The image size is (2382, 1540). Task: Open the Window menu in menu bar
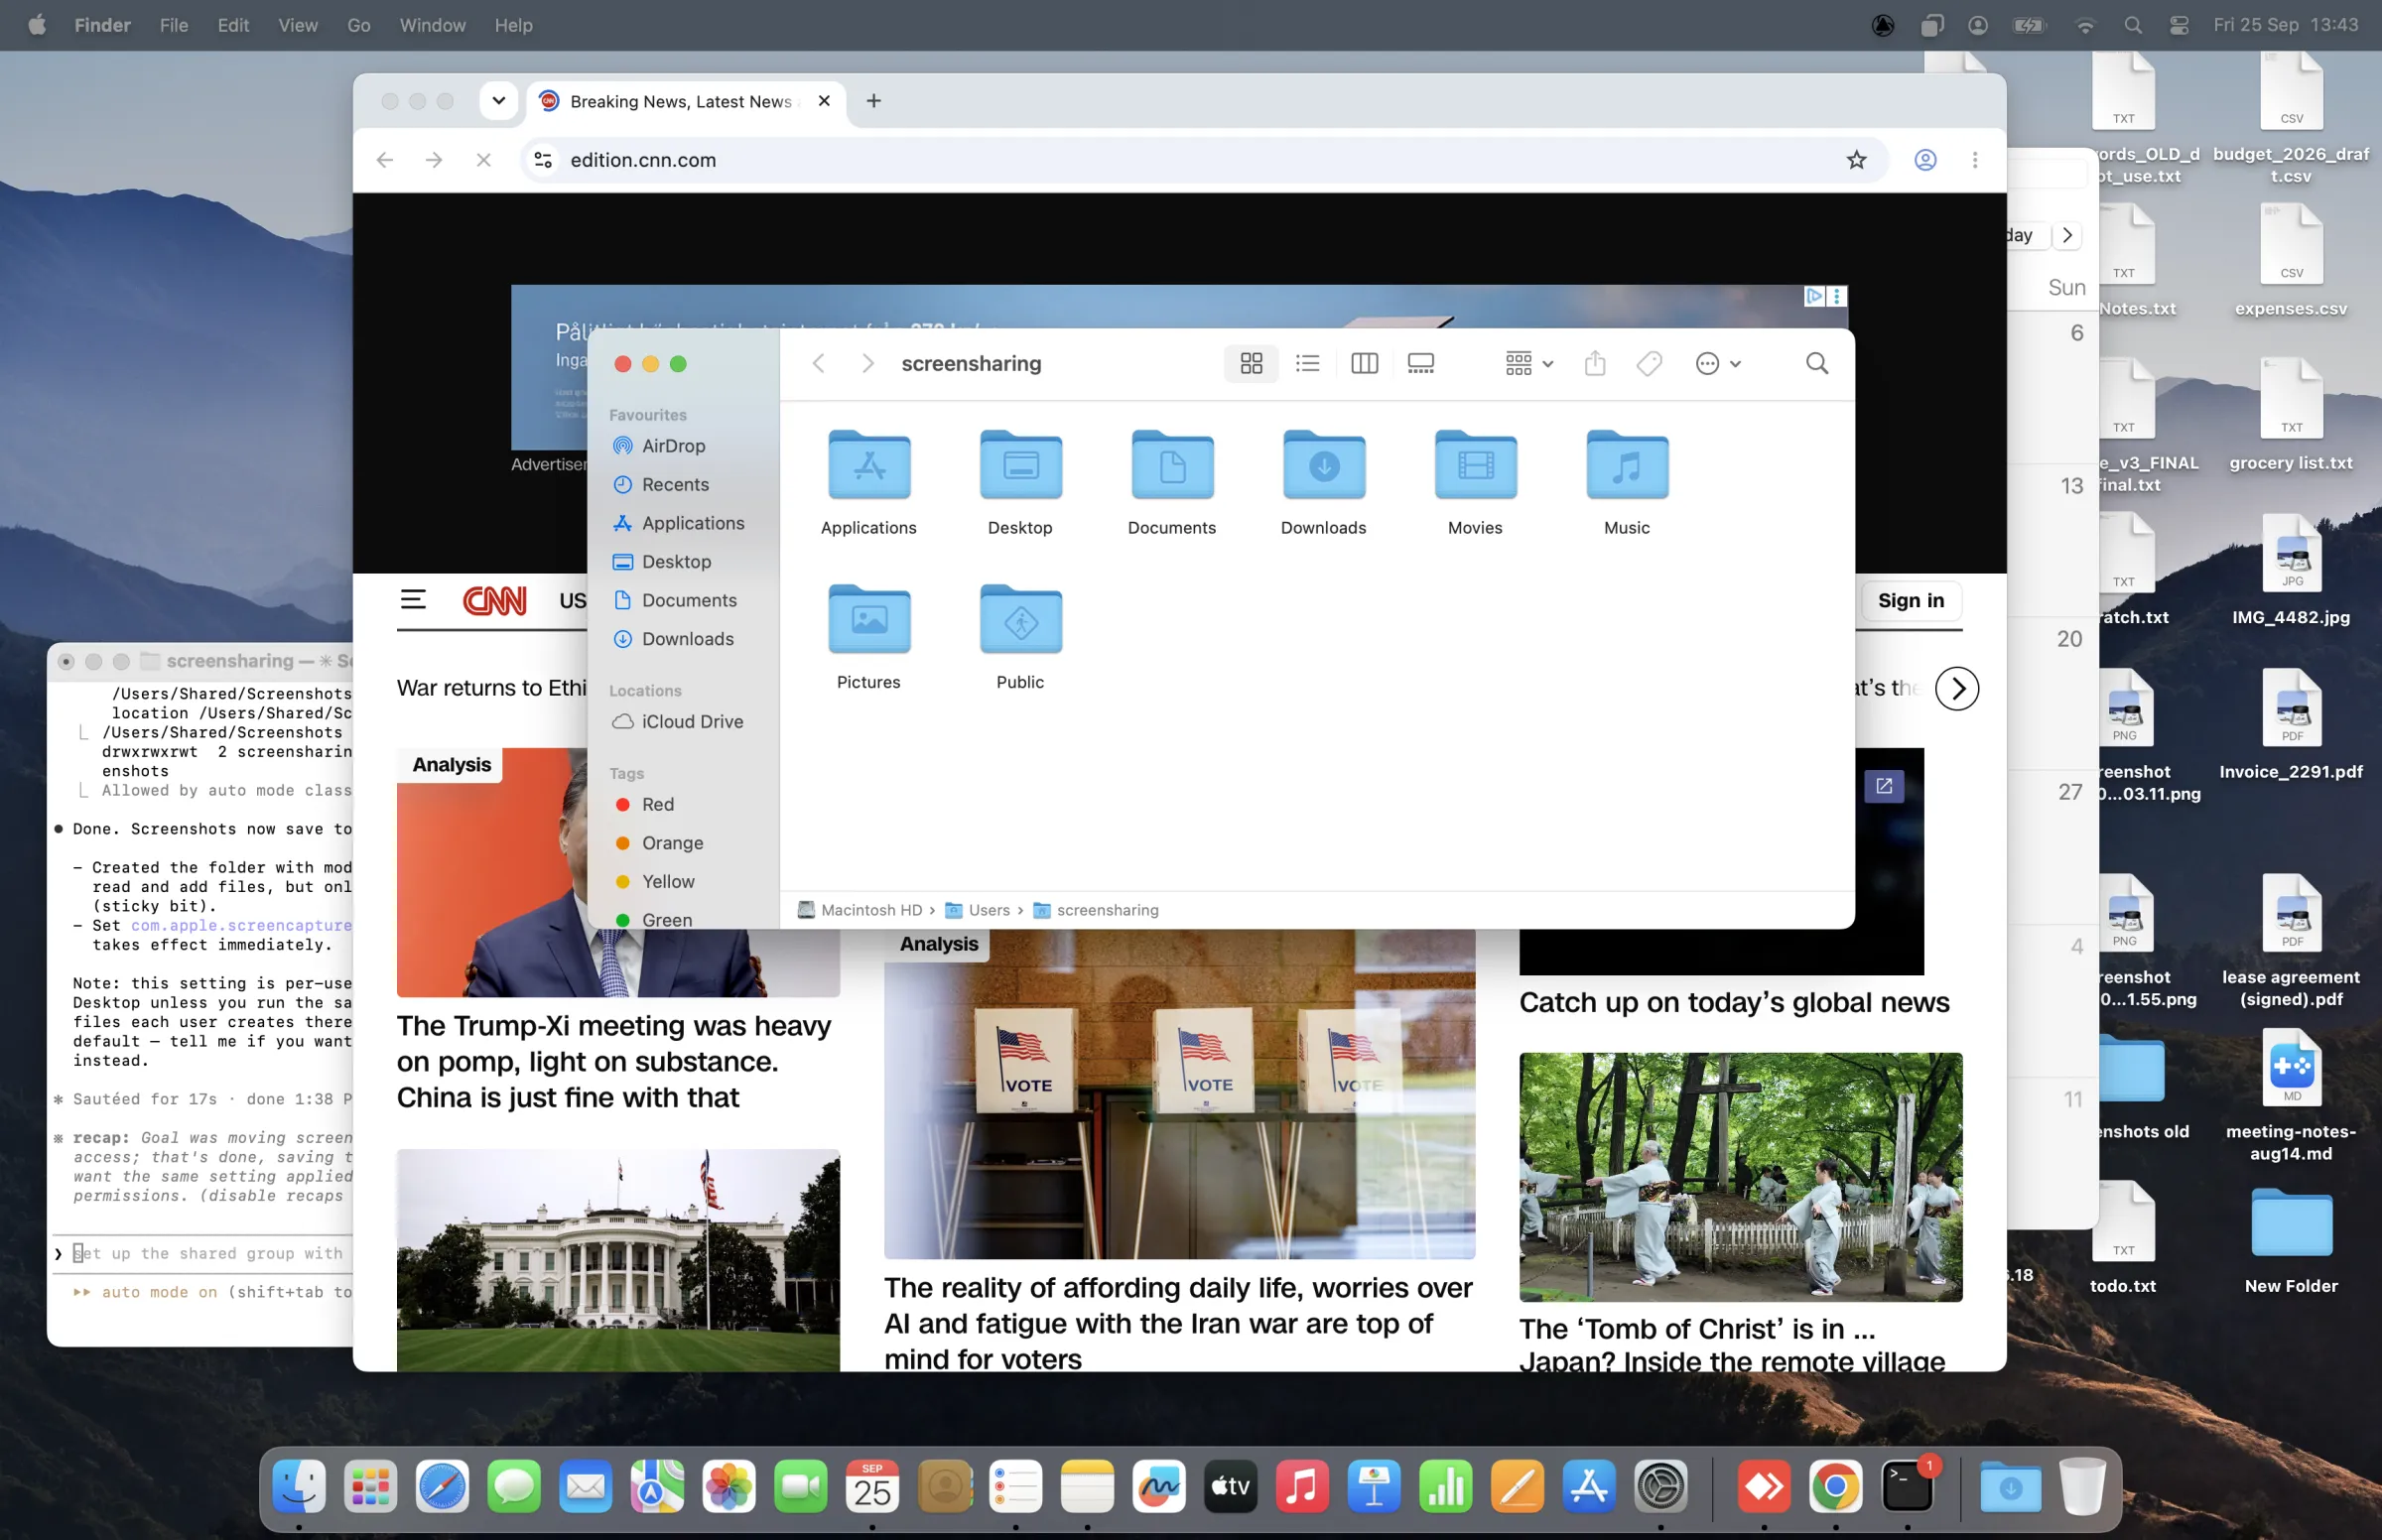[432, 25]
